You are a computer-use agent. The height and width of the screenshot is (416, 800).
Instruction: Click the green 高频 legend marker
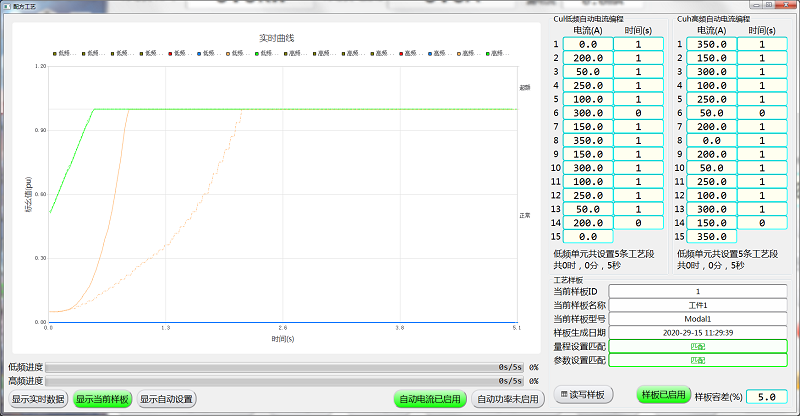click(489, 53)
